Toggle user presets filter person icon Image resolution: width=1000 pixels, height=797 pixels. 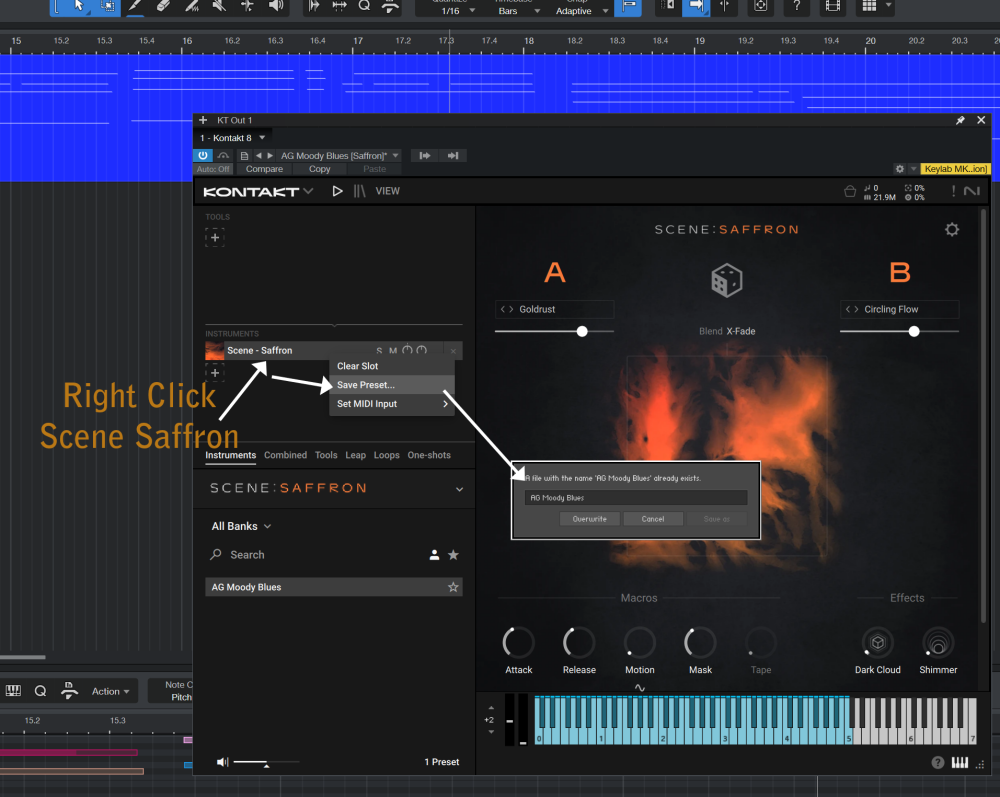point(434,555)
